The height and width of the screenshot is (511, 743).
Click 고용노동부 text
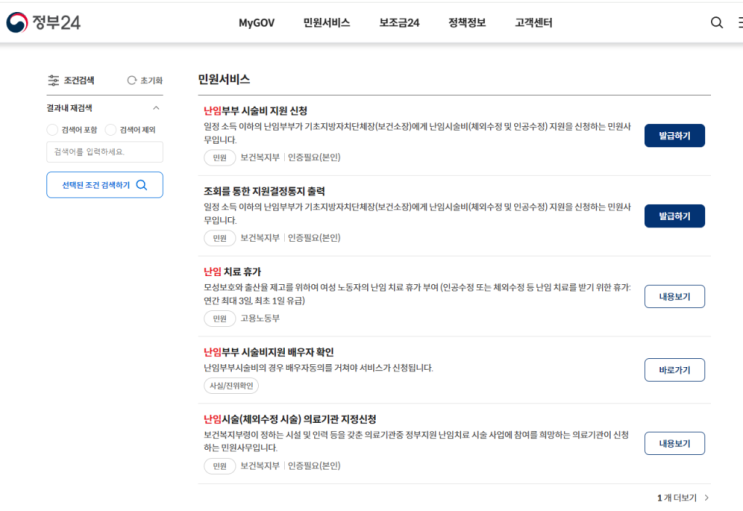[x=260, y=319]
